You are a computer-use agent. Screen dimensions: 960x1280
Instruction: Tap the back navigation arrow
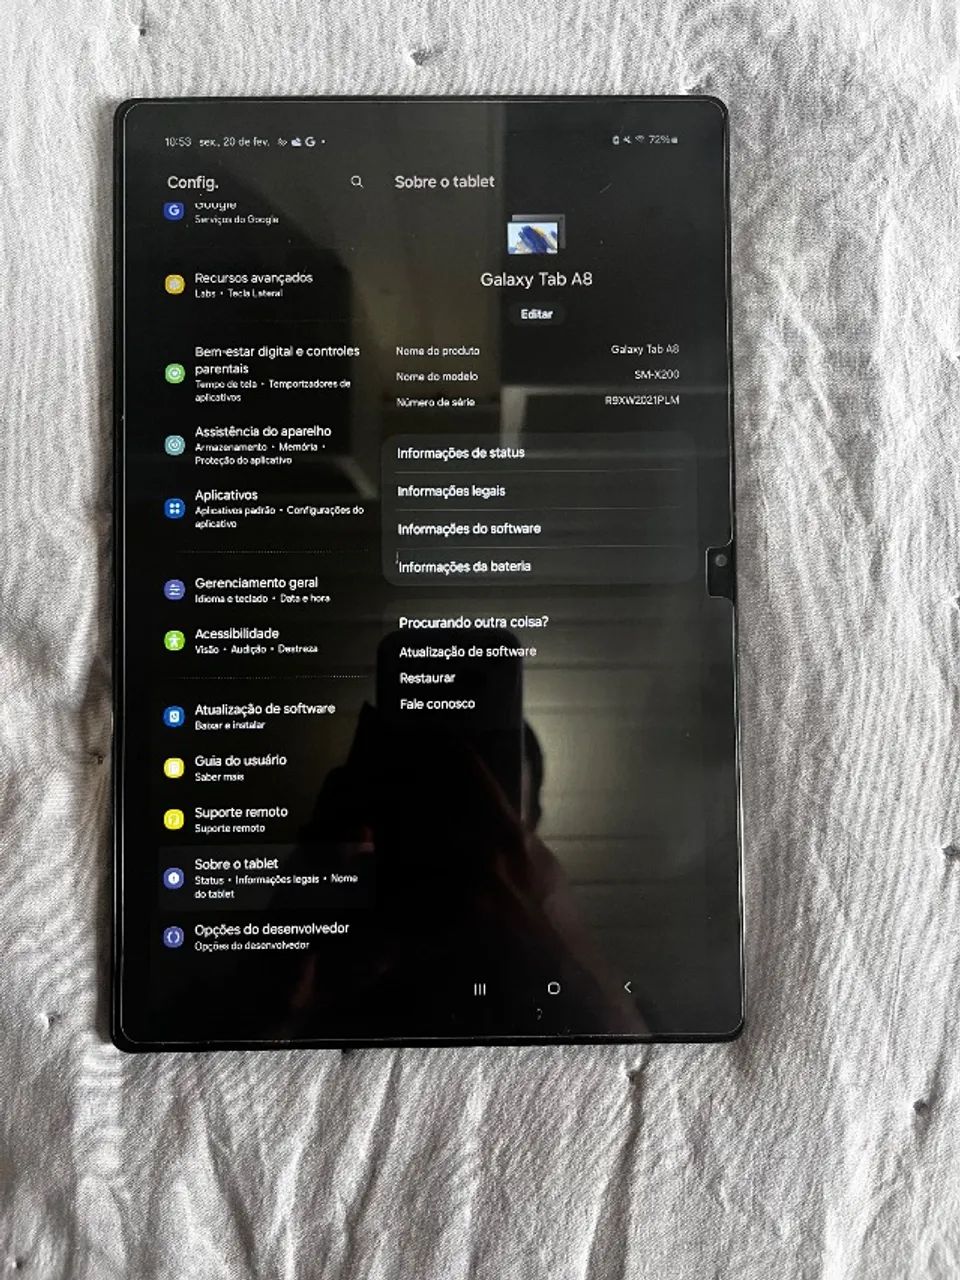627,987
